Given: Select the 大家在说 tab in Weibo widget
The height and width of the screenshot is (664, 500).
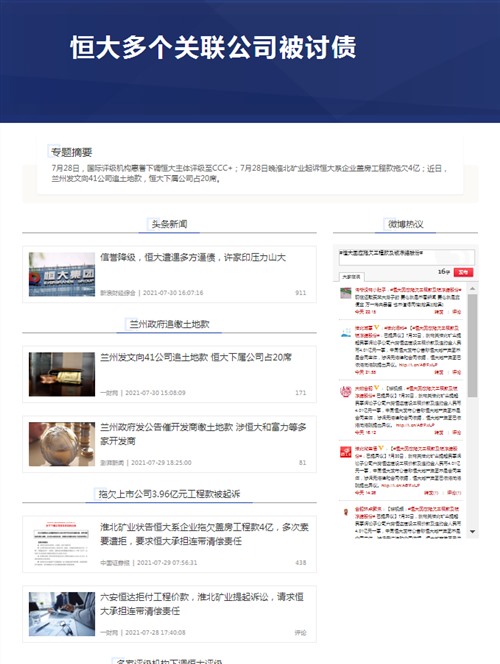Looking at the screenshot, I should coord(351,277).
